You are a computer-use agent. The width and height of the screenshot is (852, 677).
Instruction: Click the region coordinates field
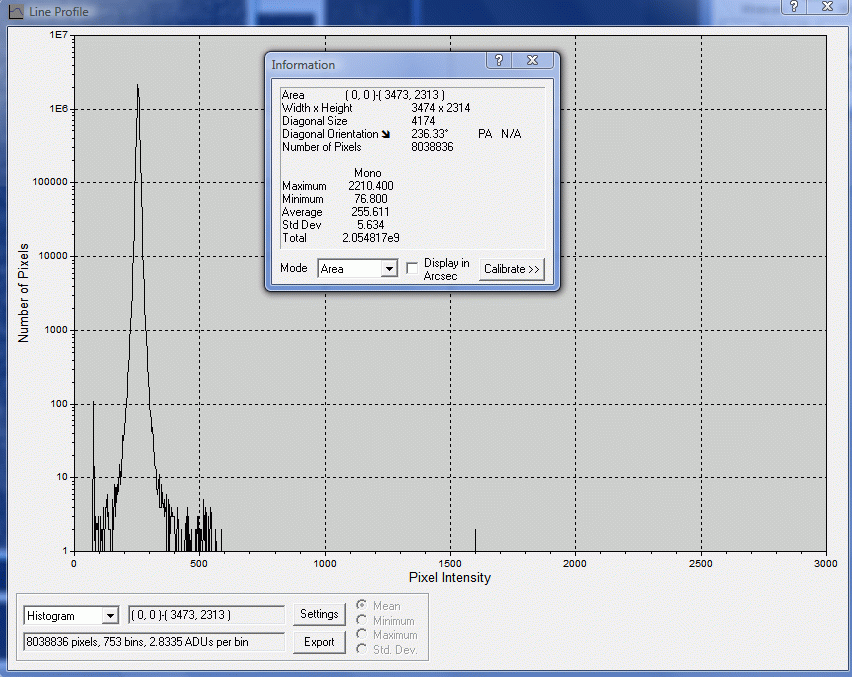(x=207, y=615)
